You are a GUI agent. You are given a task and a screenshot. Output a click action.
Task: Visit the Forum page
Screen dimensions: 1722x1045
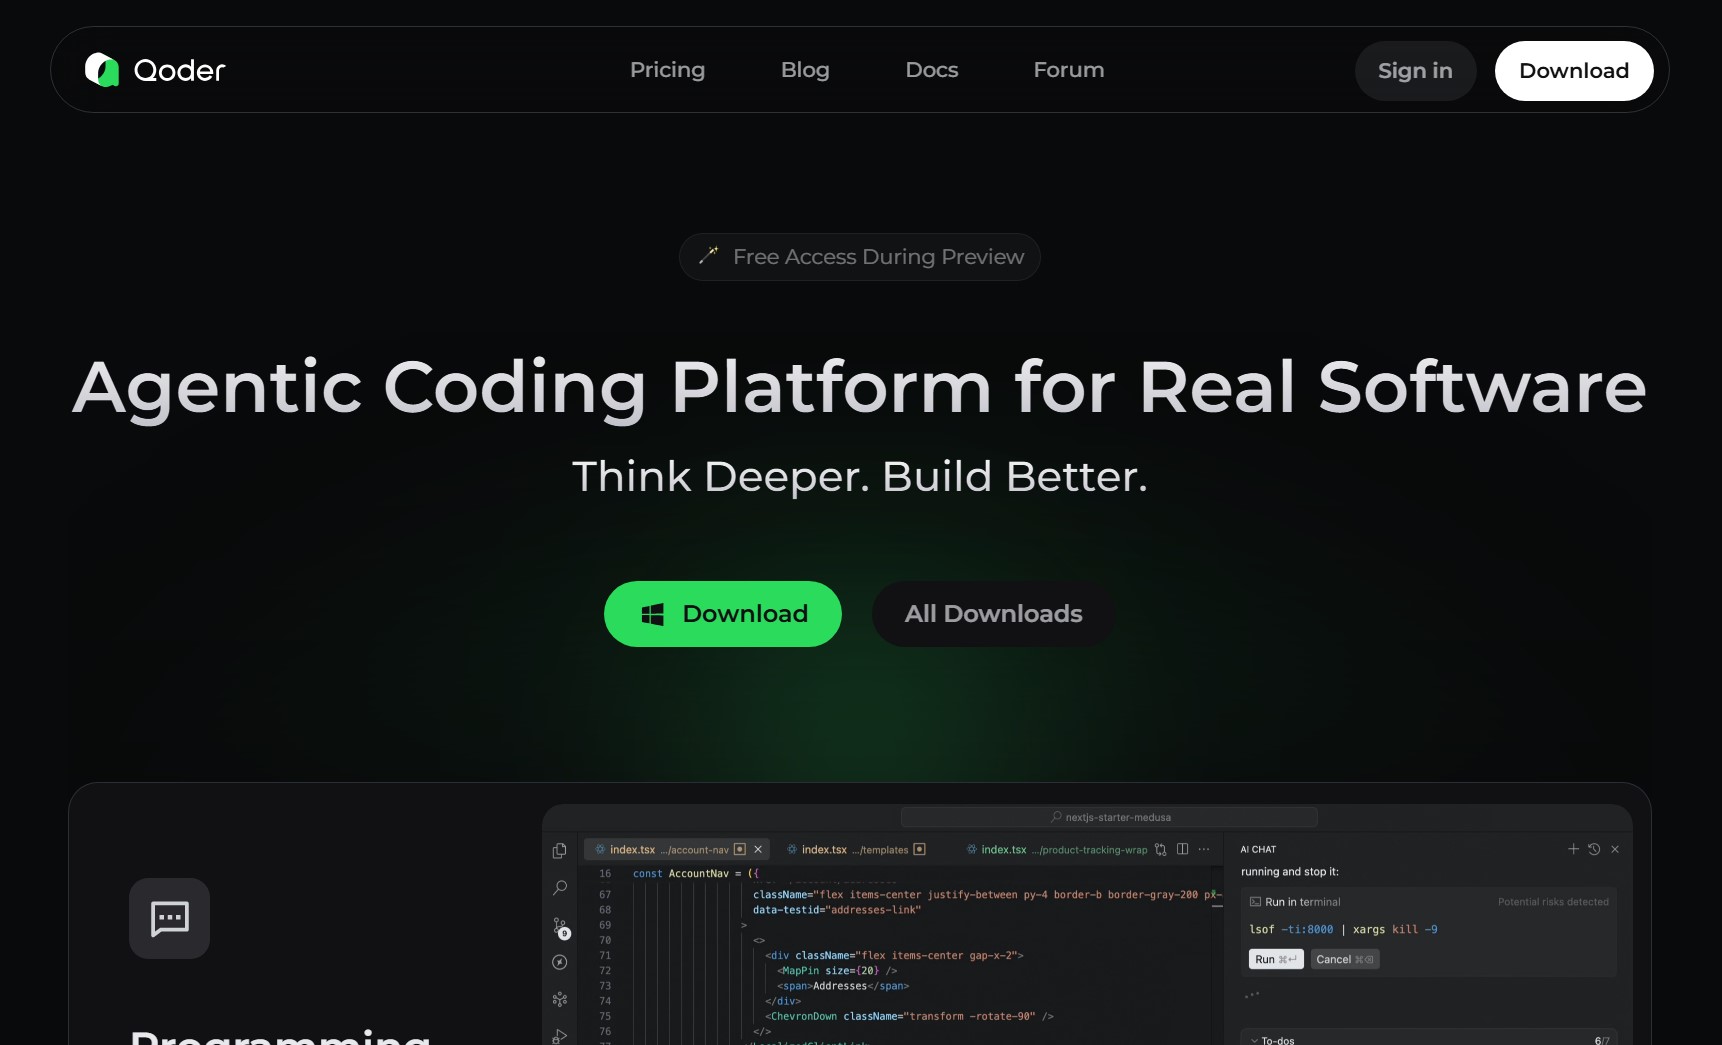coord(1069,70)
